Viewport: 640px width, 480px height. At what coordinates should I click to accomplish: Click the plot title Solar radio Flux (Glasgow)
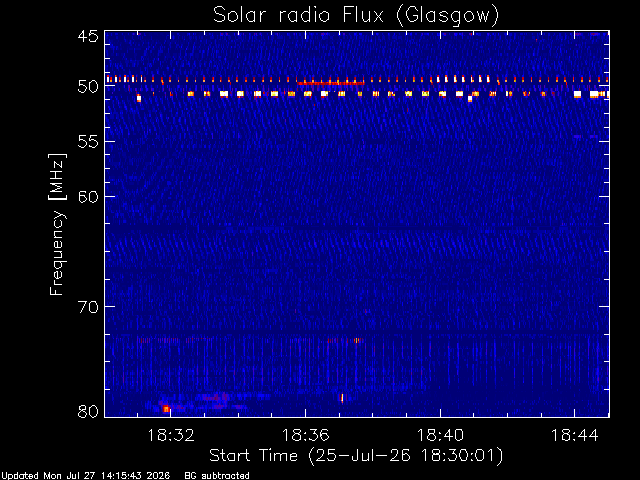[356, 15]
